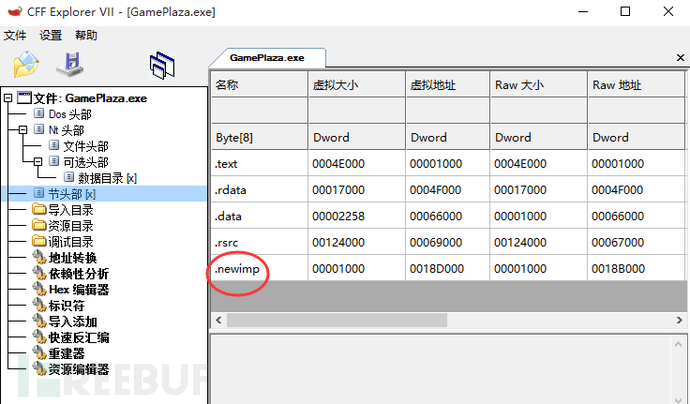Screen dimensions: 690x404
Task: Click the windows cascade toolbar icon
Action: tap(162, 66)
